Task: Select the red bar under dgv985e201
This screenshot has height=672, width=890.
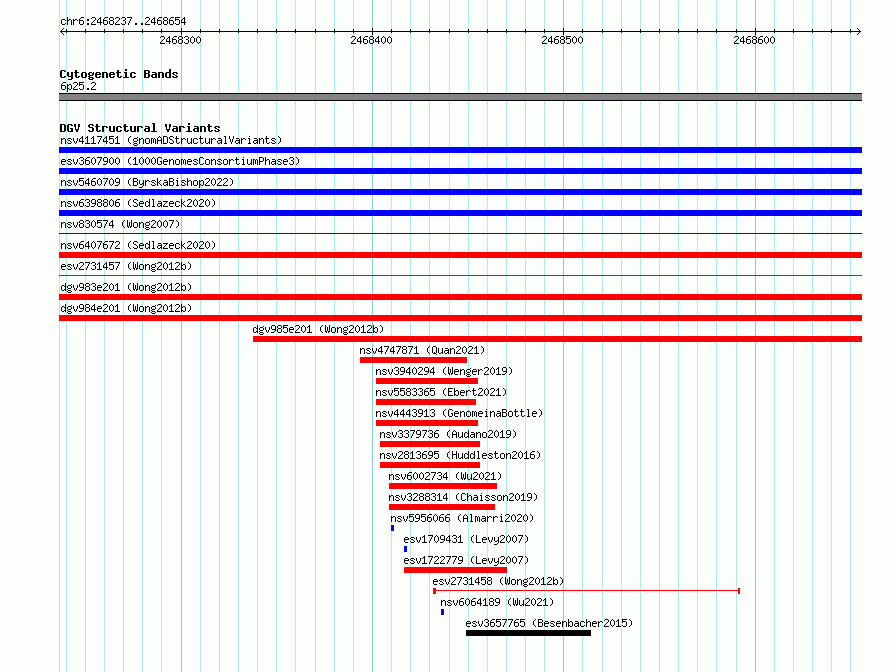Action: pyautogui.click(x=557, y=339)
